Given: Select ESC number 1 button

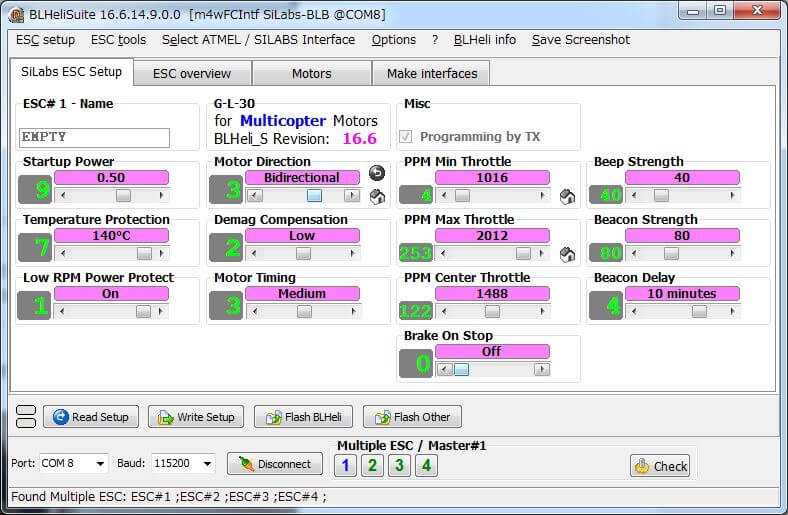Looking at the screenshot, I should coord(345,465).
